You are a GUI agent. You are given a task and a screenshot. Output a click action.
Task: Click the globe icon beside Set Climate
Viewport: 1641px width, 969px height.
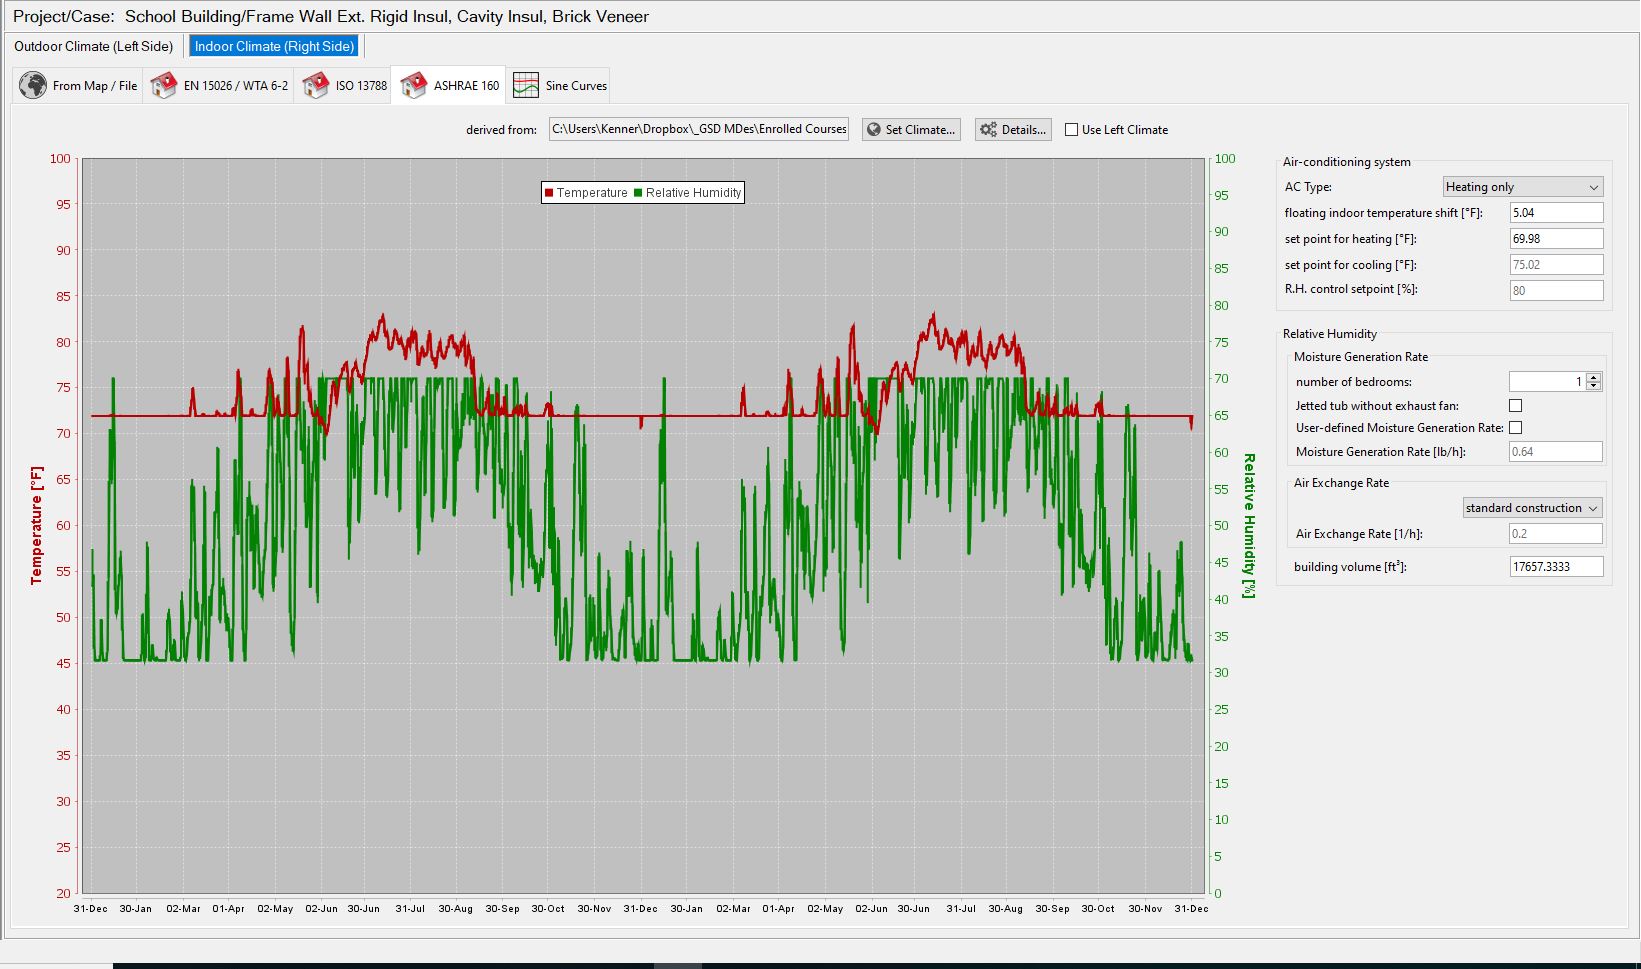click(x=874, y=129)
